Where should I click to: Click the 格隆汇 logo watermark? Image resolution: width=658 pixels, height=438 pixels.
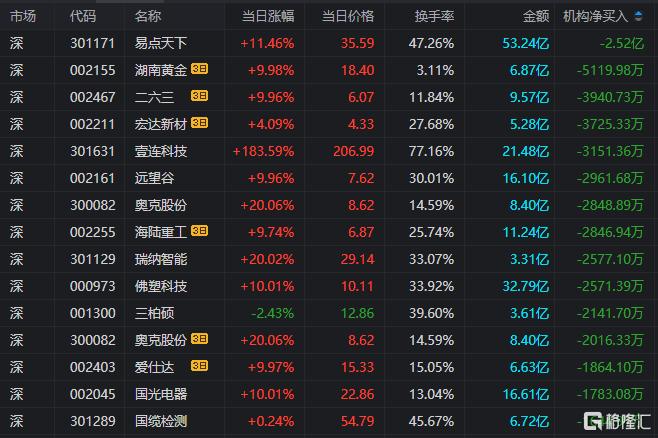click(617, 421)
